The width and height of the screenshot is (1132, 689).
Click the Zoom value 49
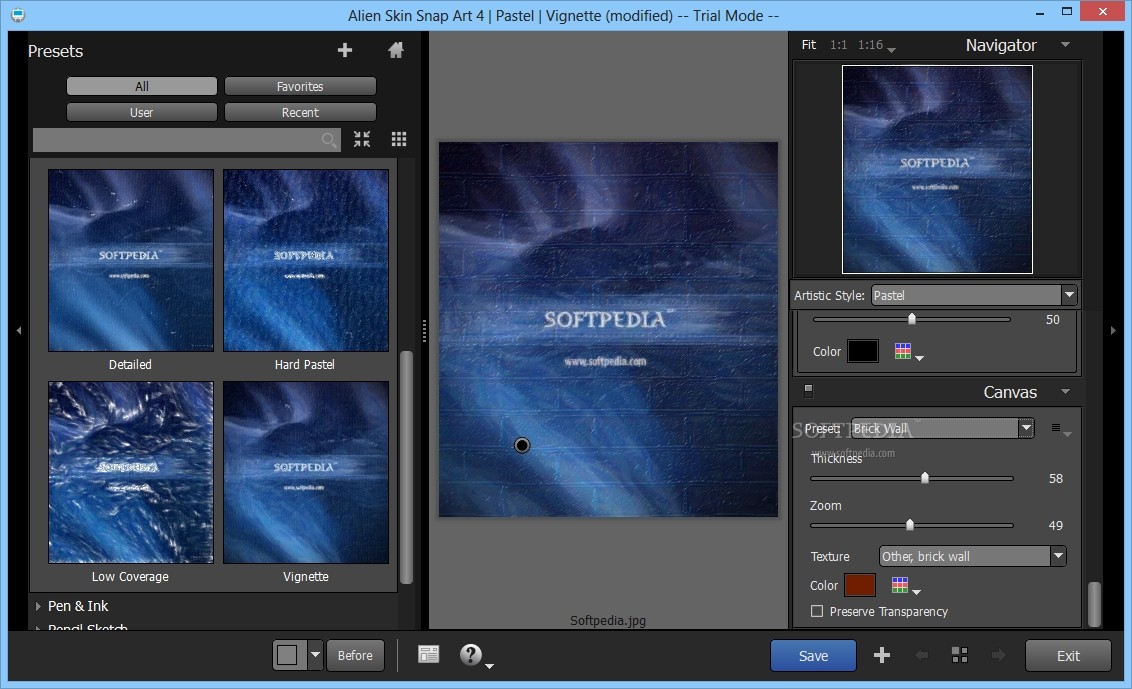click(x=1055, y=525)
